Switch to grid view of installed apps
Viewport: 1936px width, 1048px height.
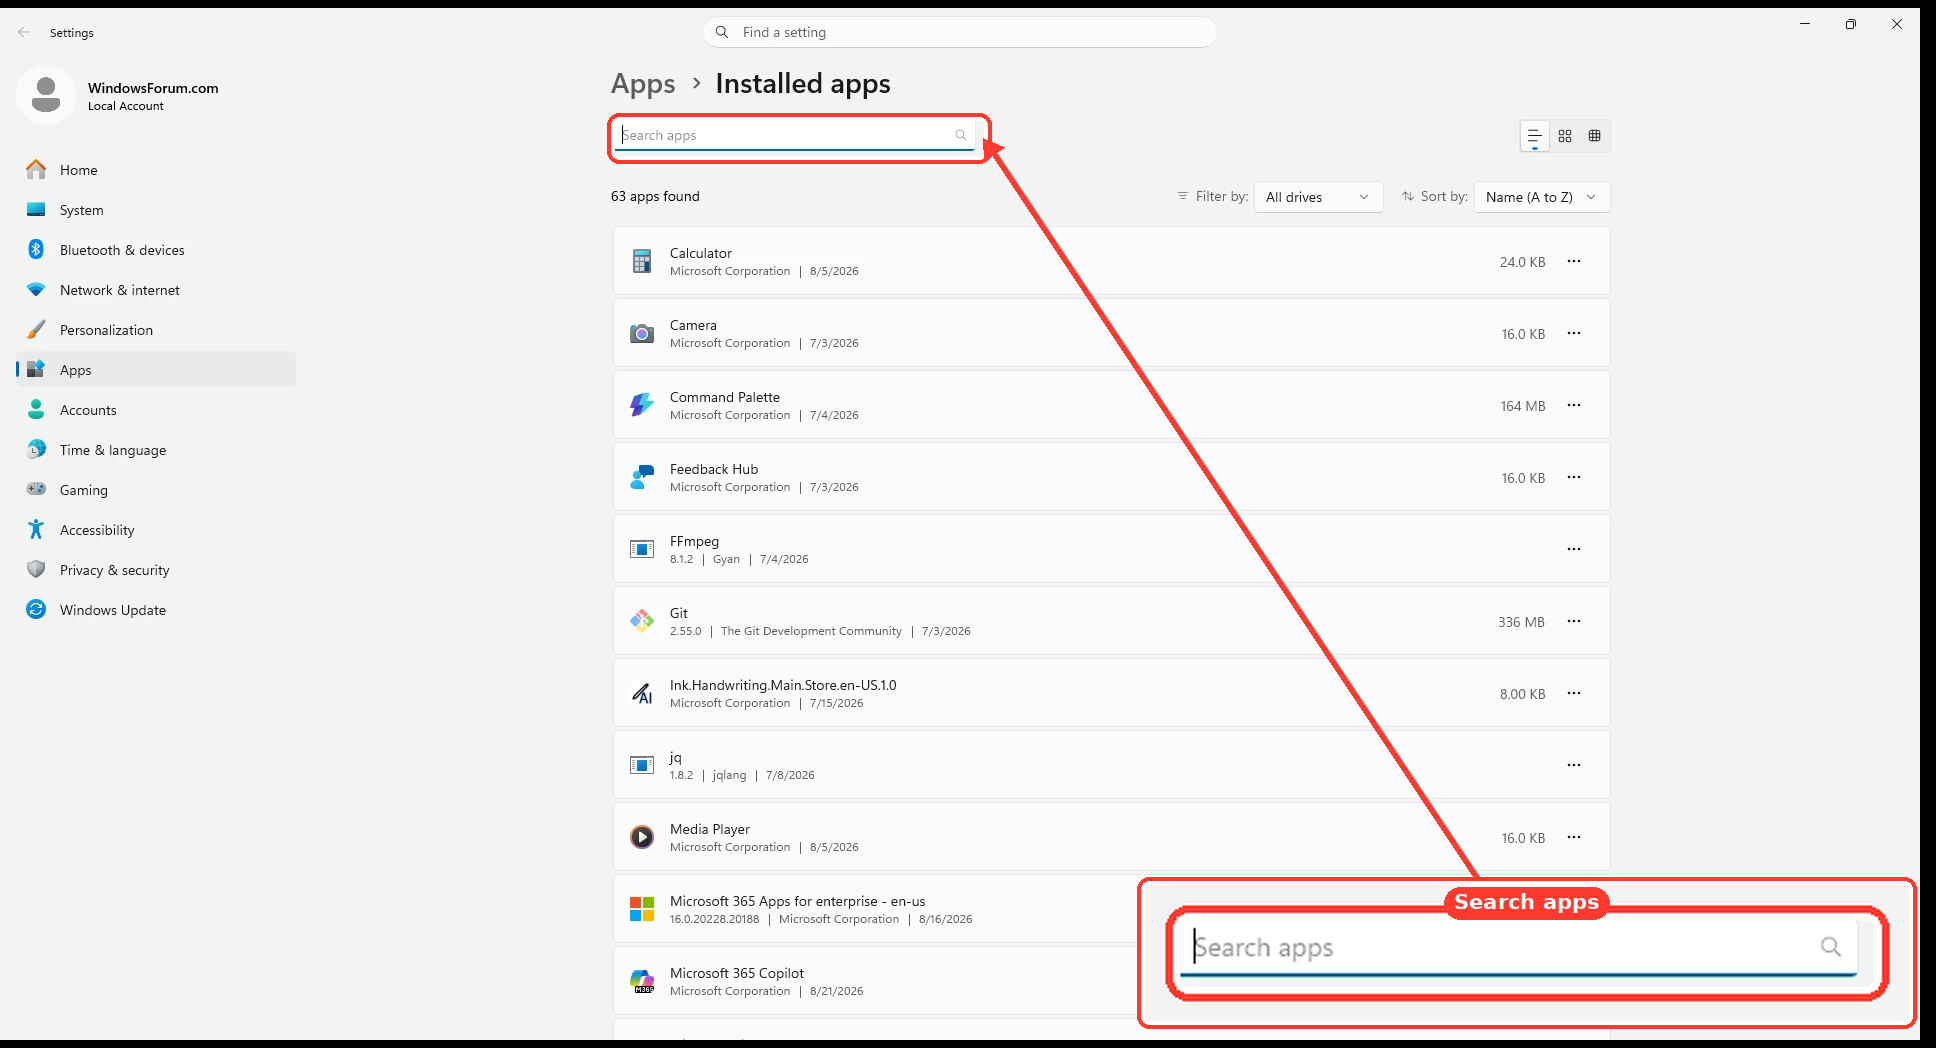(x=1565, y=136)
